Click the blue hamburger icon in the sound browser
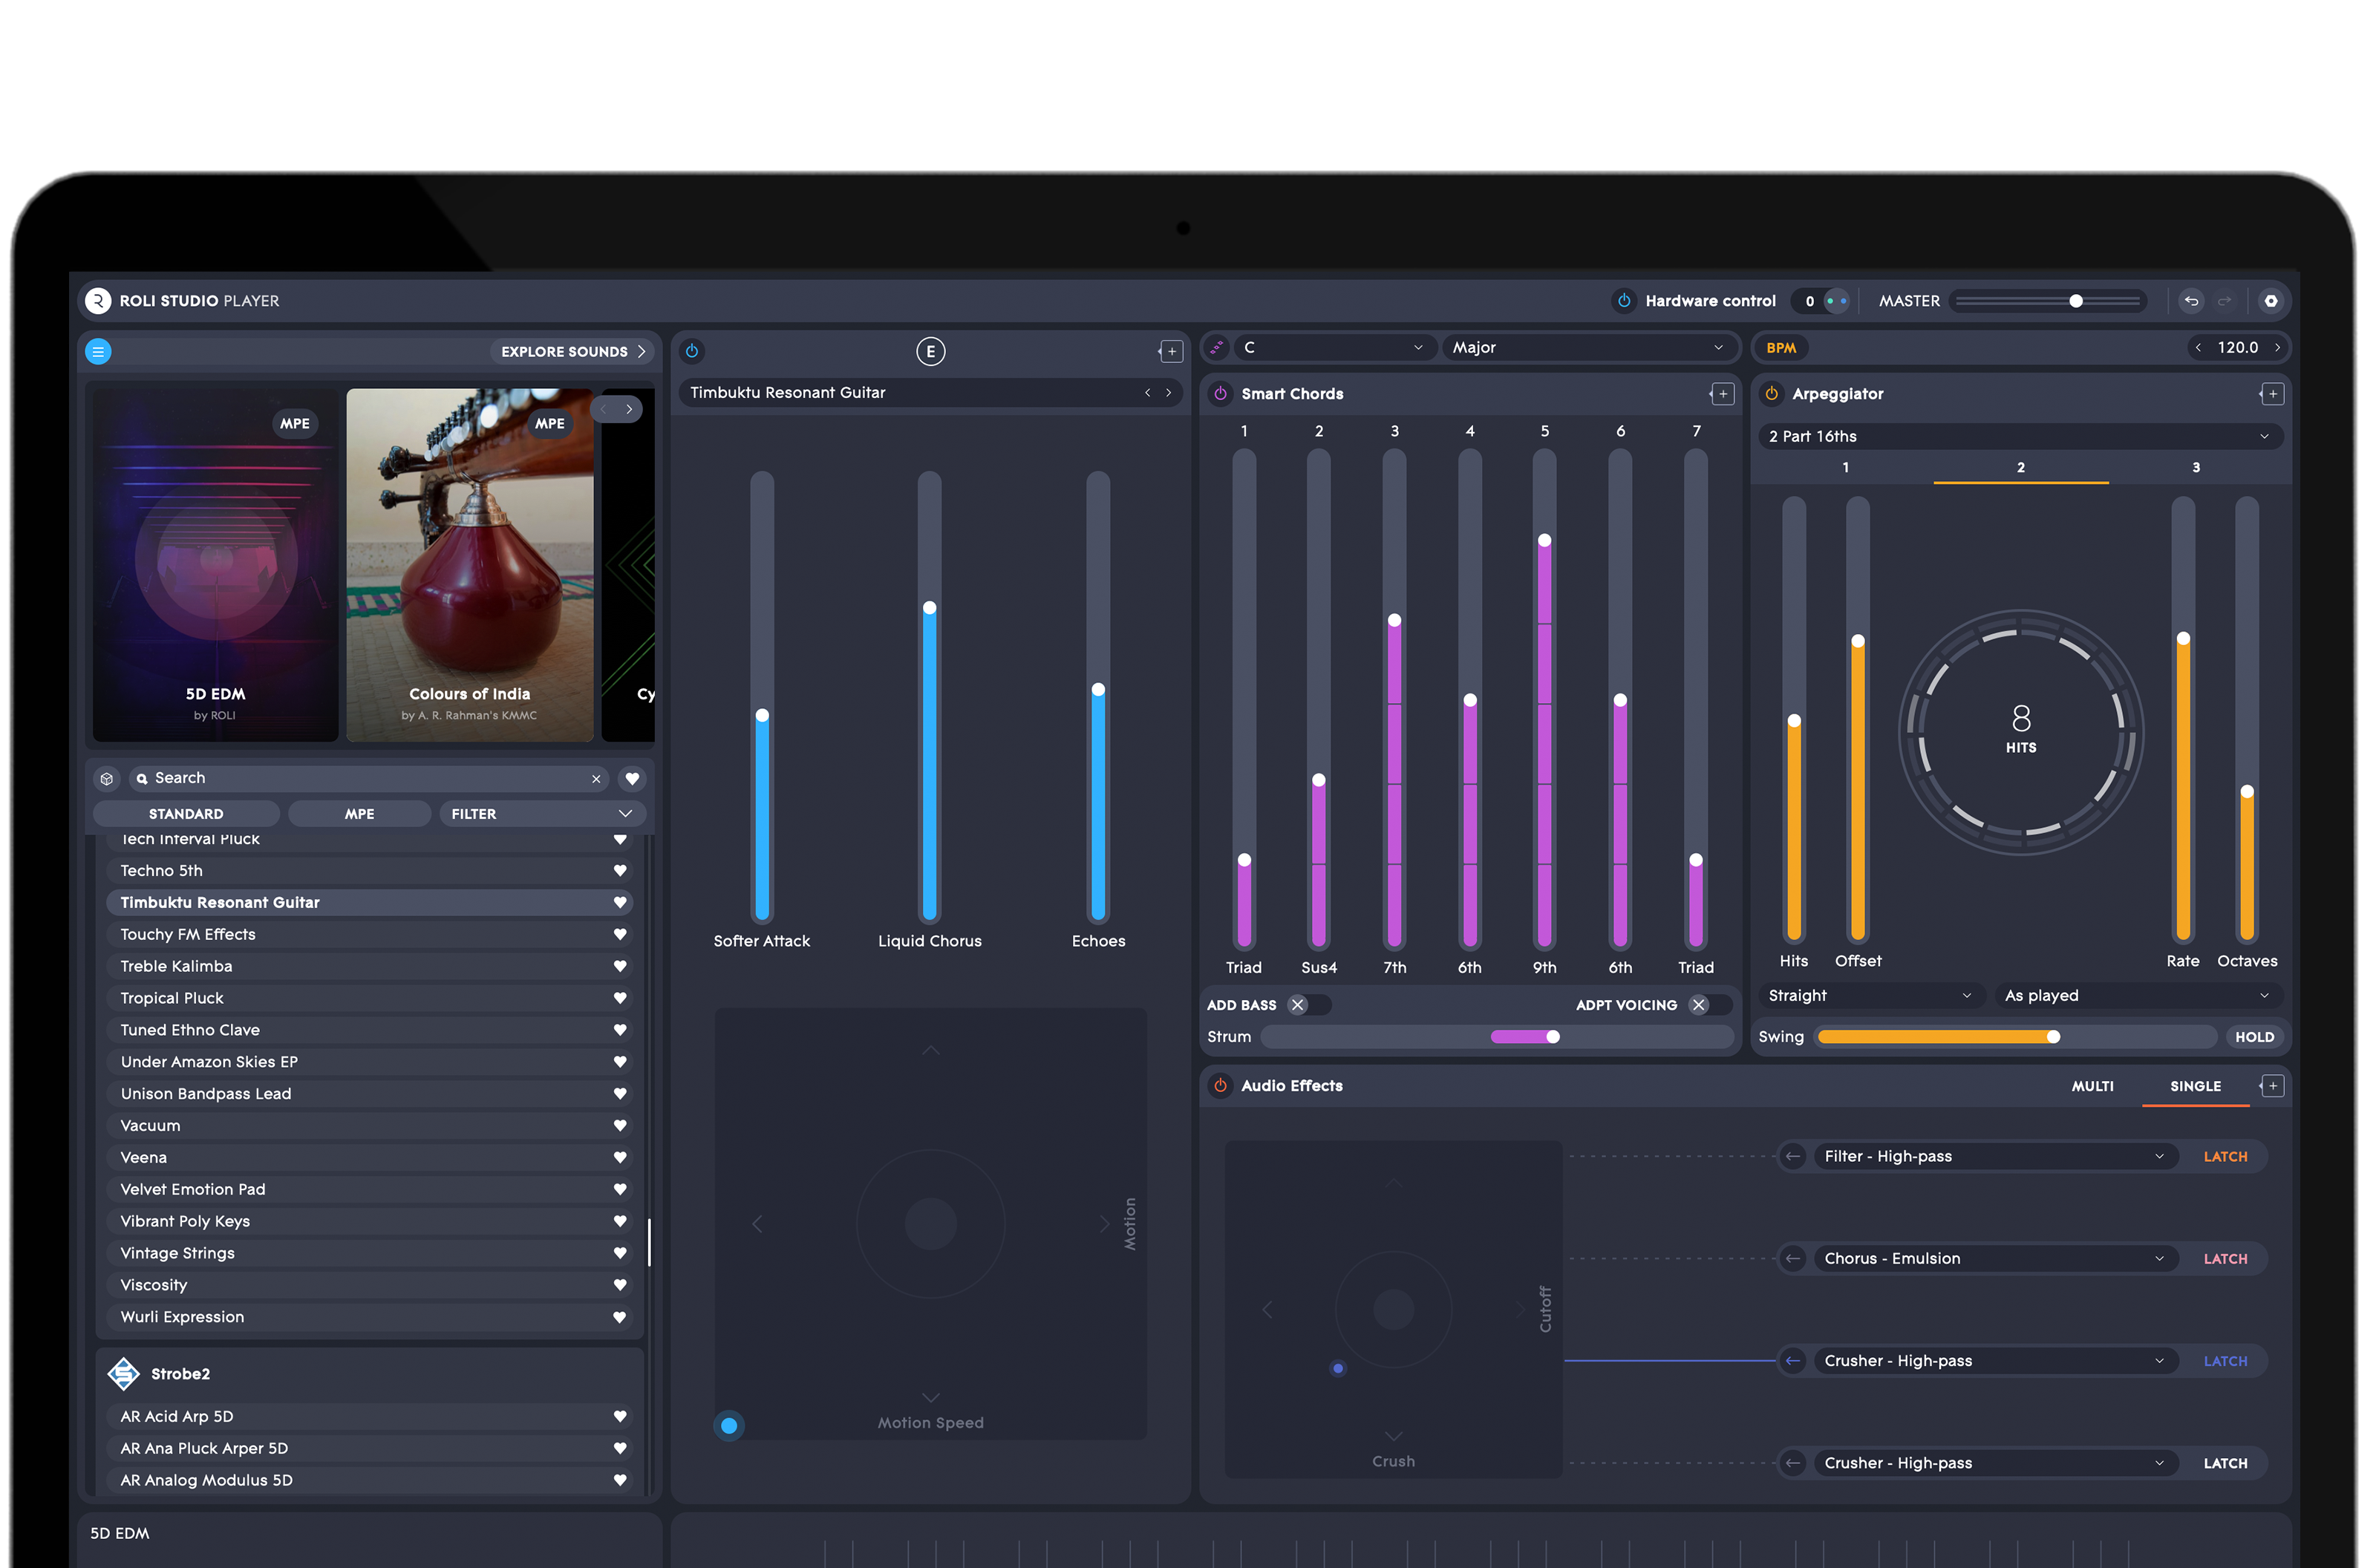The image size is (2376, 1568). (98, 351)
